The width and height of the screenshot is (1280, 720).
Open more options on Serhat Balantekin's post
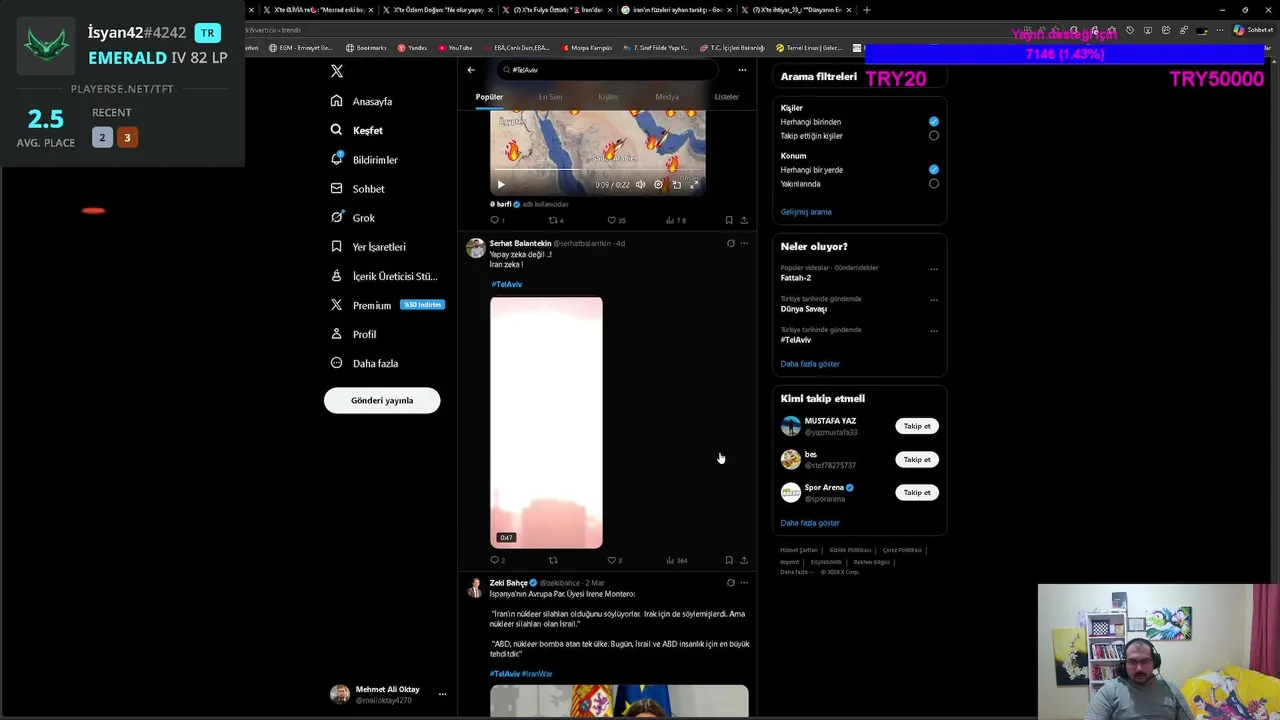pyautogui.click(x=743, y=243)
